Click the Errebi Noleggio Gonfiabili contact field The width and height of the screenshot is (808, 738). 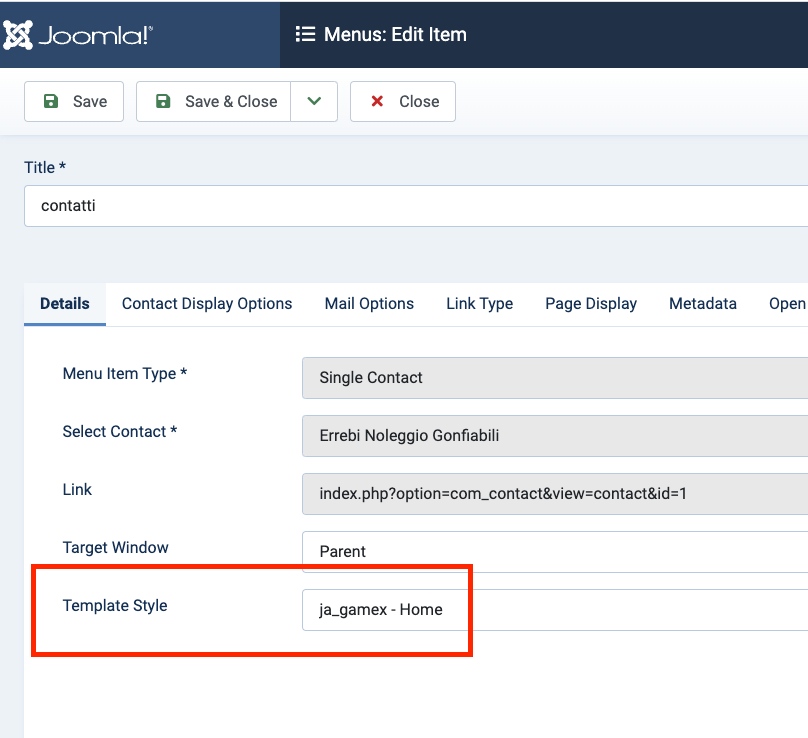pos(554,436)
